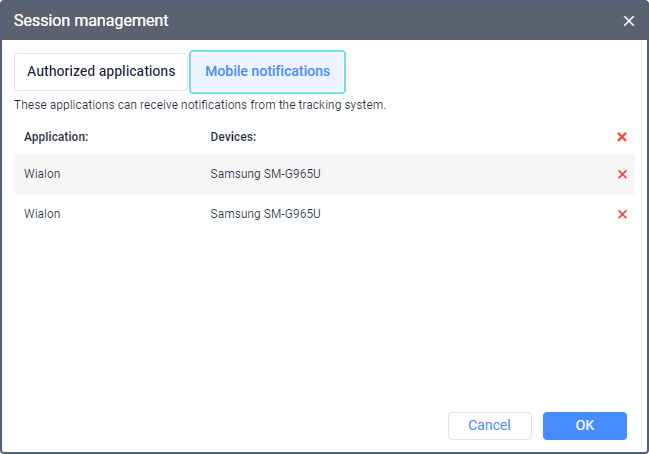This screenshot has width=649, height=454.
Task: Switch to the Authorized applications tab
Action: [x=101, y=72]
